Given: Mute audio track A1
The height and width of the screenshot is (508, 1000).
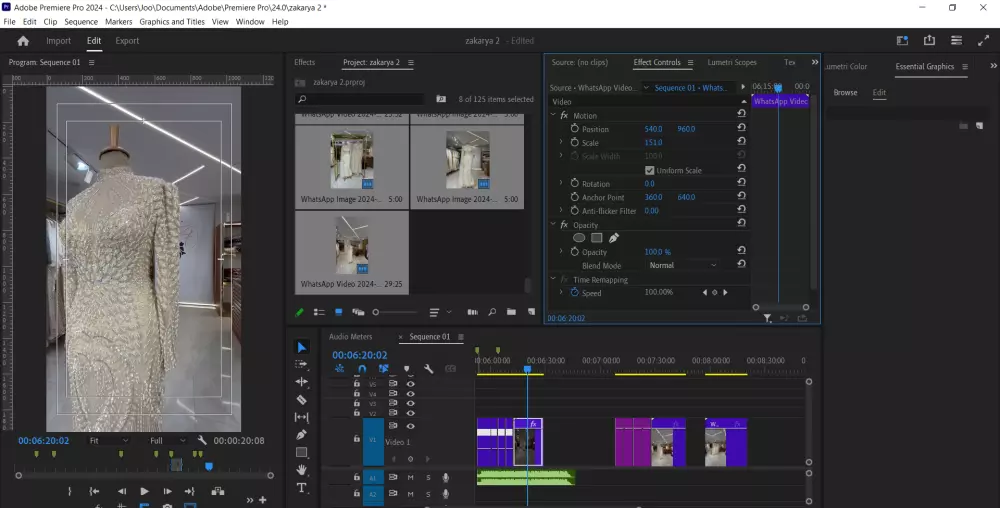Looking at the screenshot, I should pos(410,478).
